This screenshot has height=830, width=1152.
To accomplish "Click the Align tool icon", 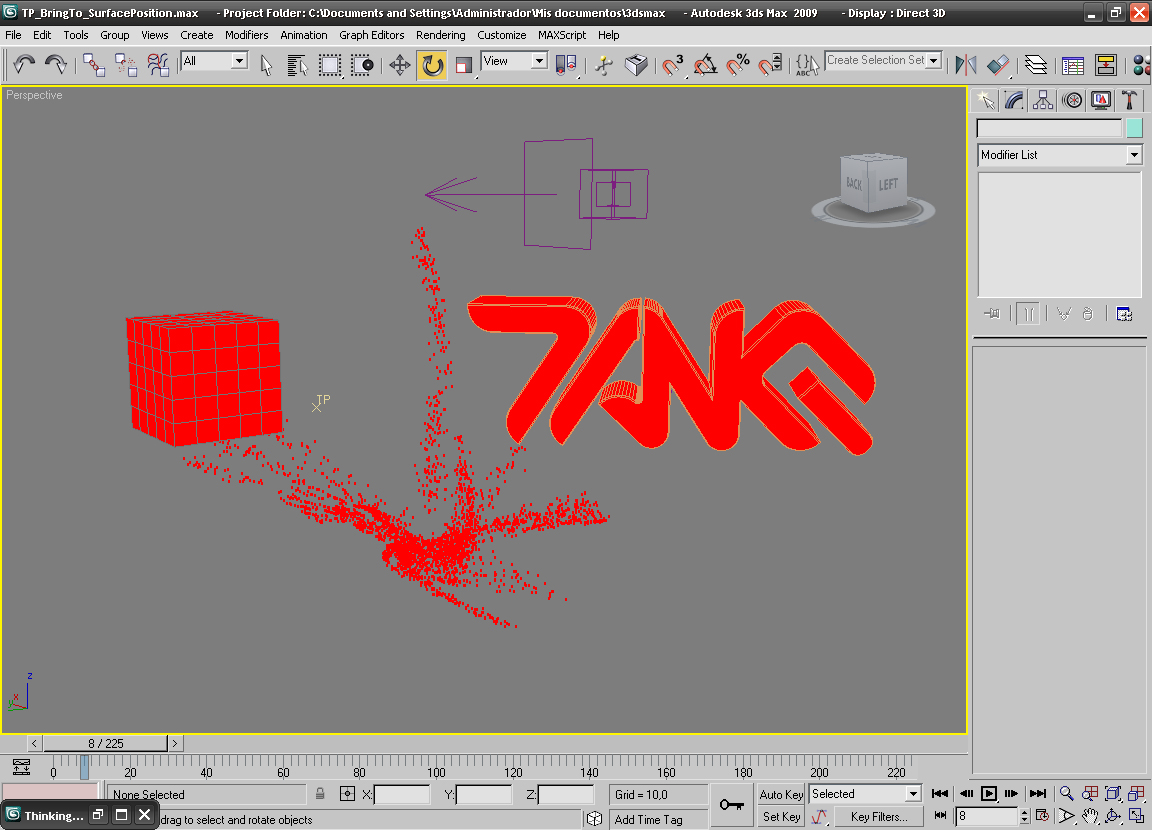I will tap(998, 65).
